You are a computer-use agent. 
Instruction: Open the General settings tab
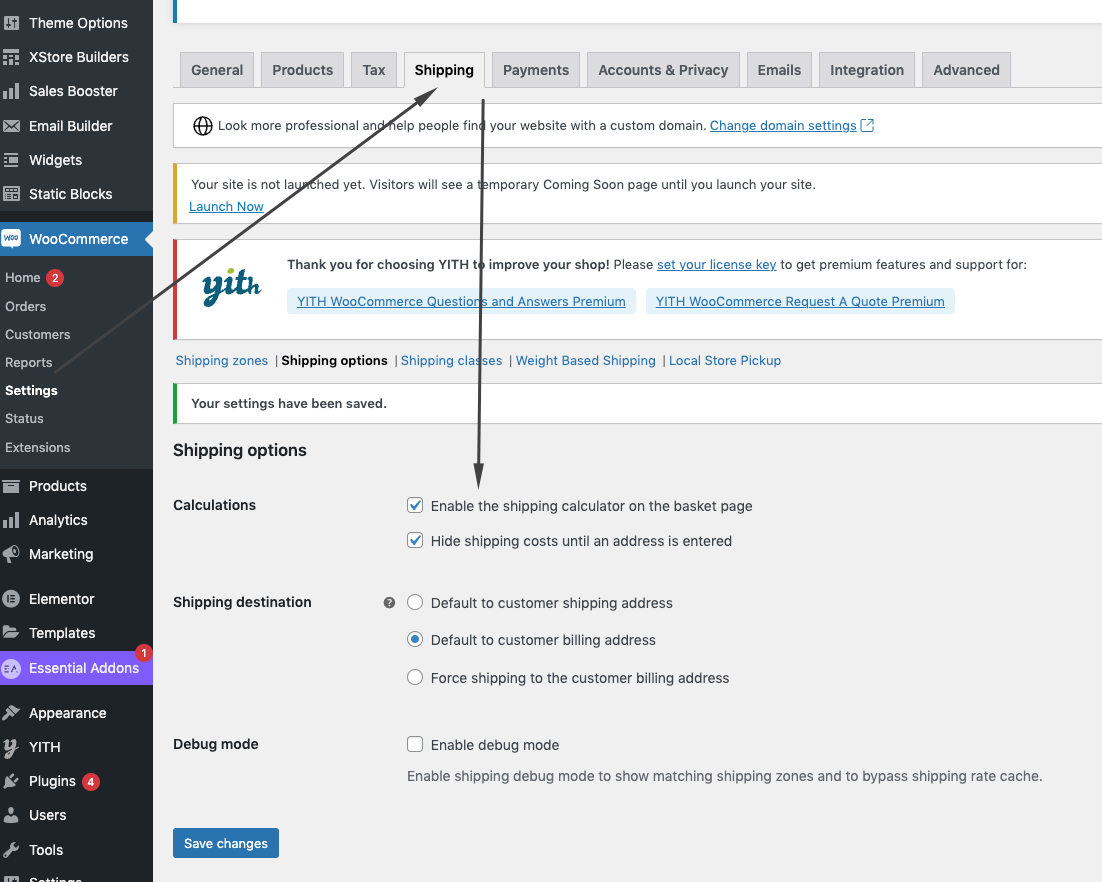tap(217, 70)
